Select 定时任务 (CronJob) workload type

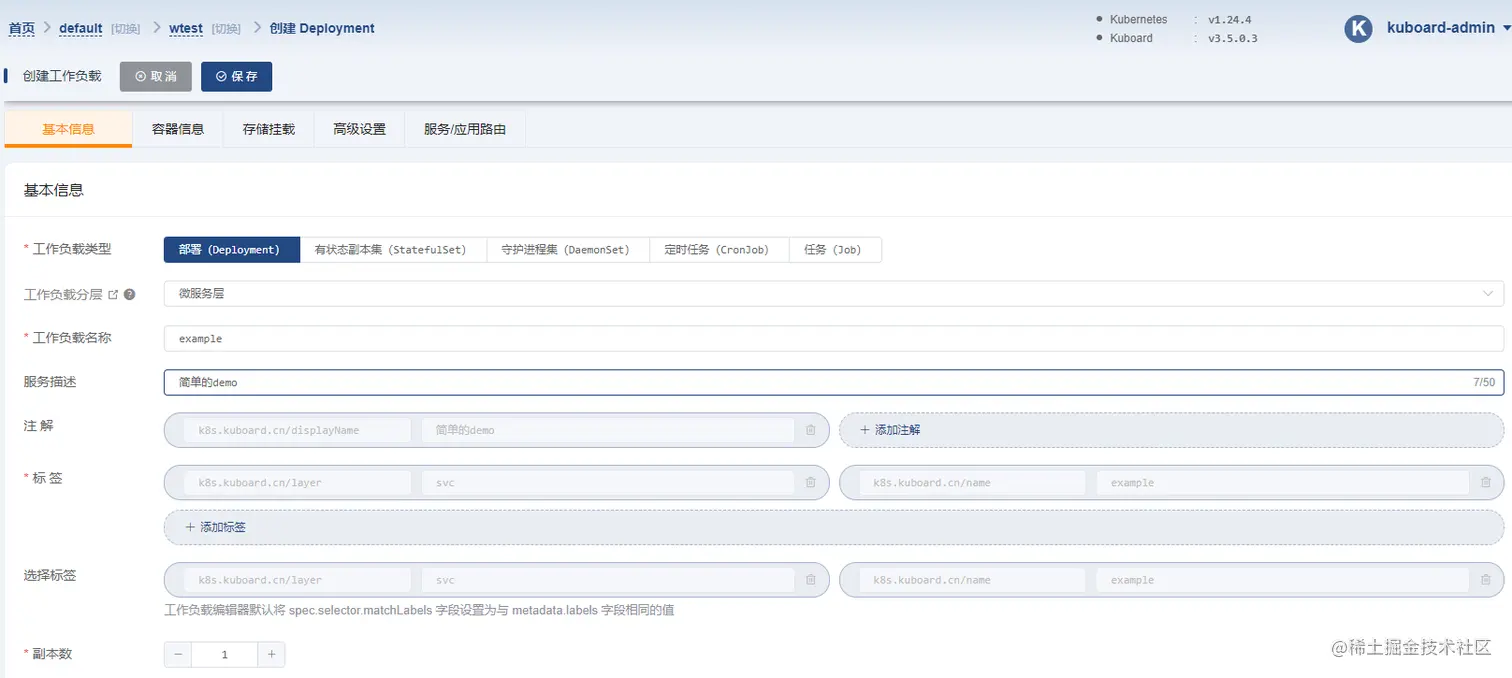(719, 250)
